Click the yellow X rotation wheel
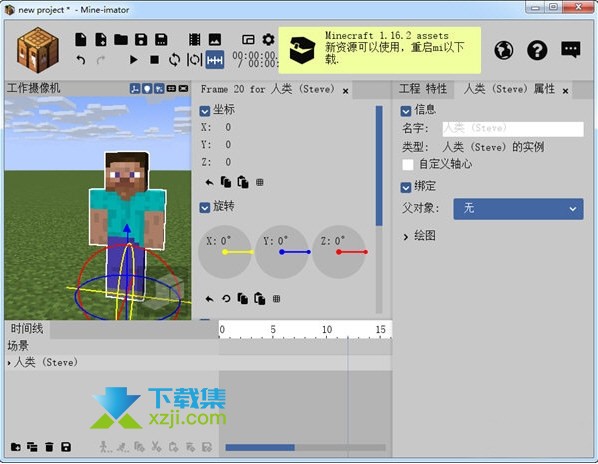This screenshot has height=464, width=598. tap(225, 252)
